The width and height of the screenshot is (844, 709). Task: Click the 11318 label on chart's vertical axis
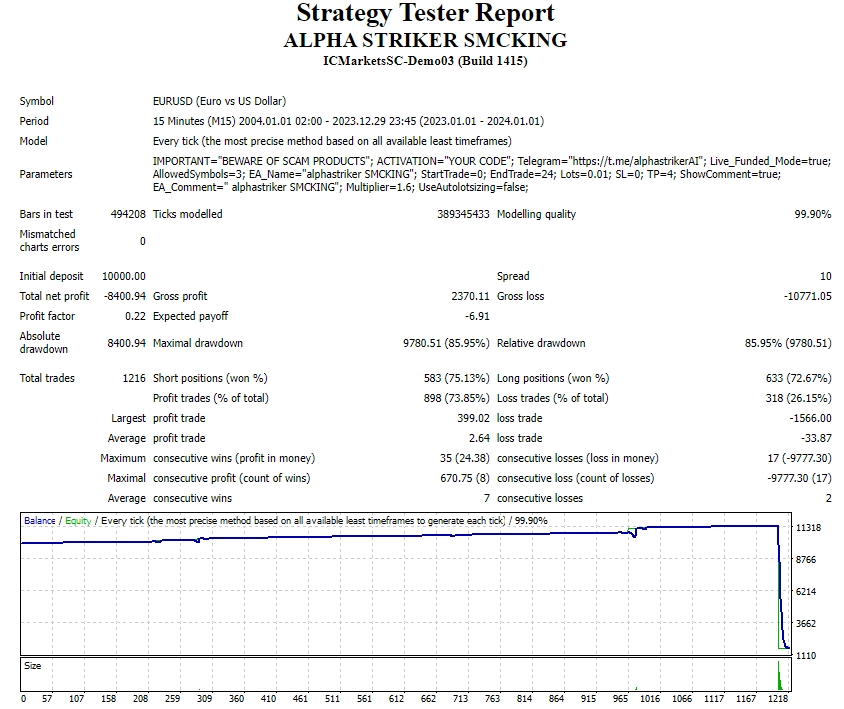(x=808, y=528)
